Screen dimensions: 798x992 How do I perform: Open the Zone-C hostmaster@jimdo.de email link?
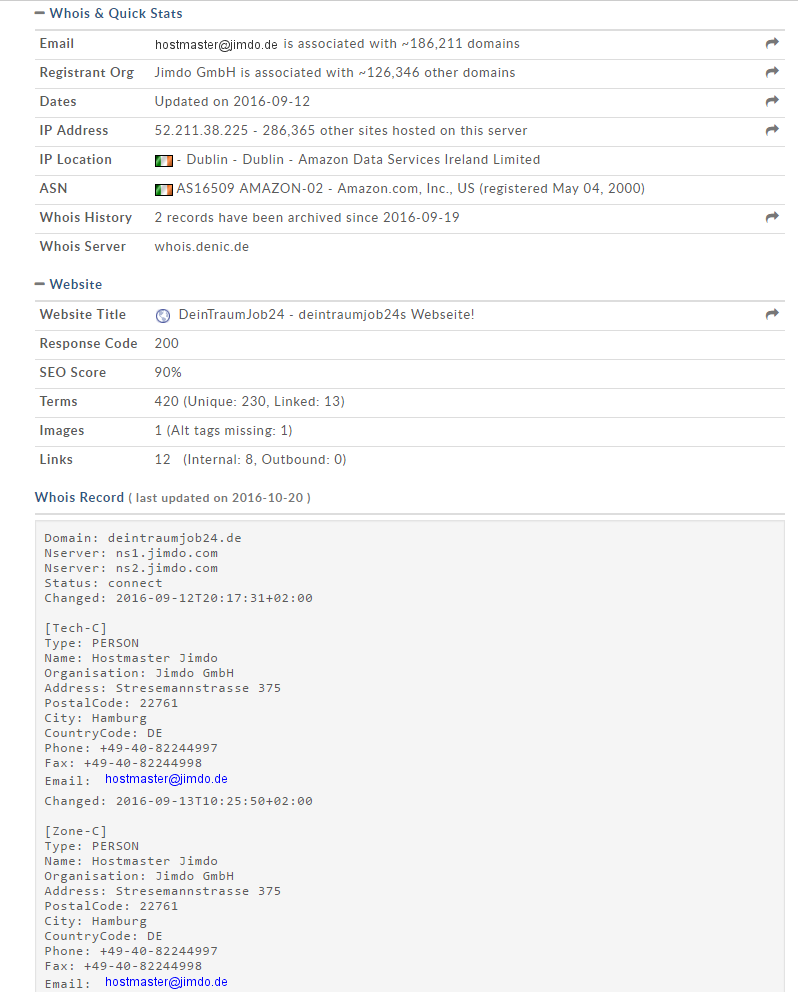(166, 982)
